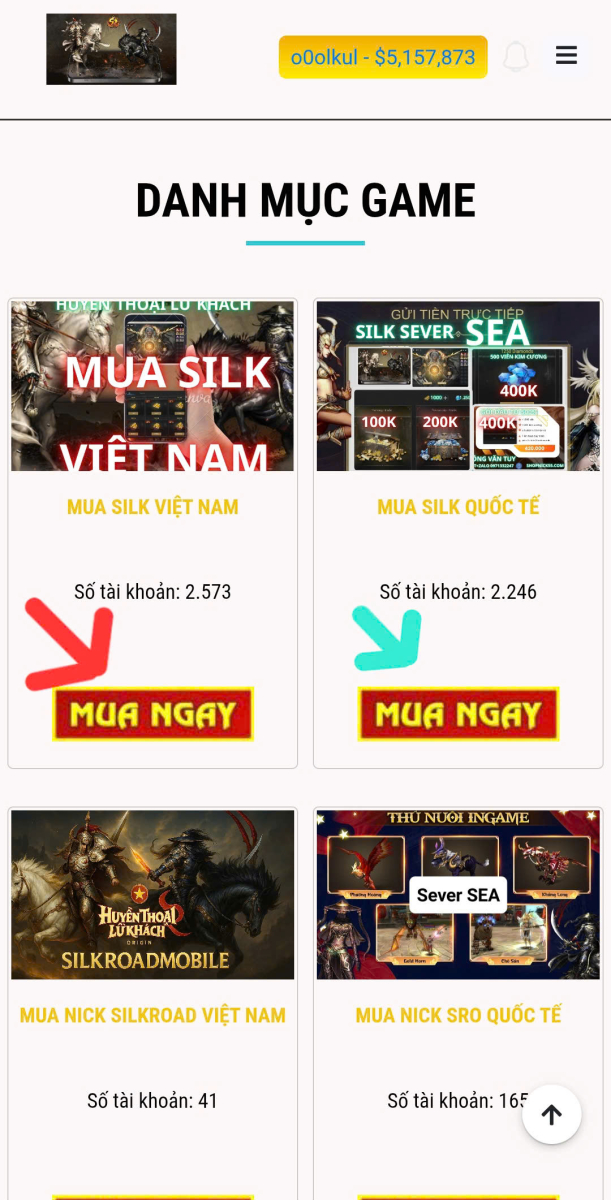Image resolution: width=611 pixels, height=1200 pixels.
Task: Click Mua Ngay under Mua Silk Việt Nam
Action: pyautogui.click(x=153, y=714)
